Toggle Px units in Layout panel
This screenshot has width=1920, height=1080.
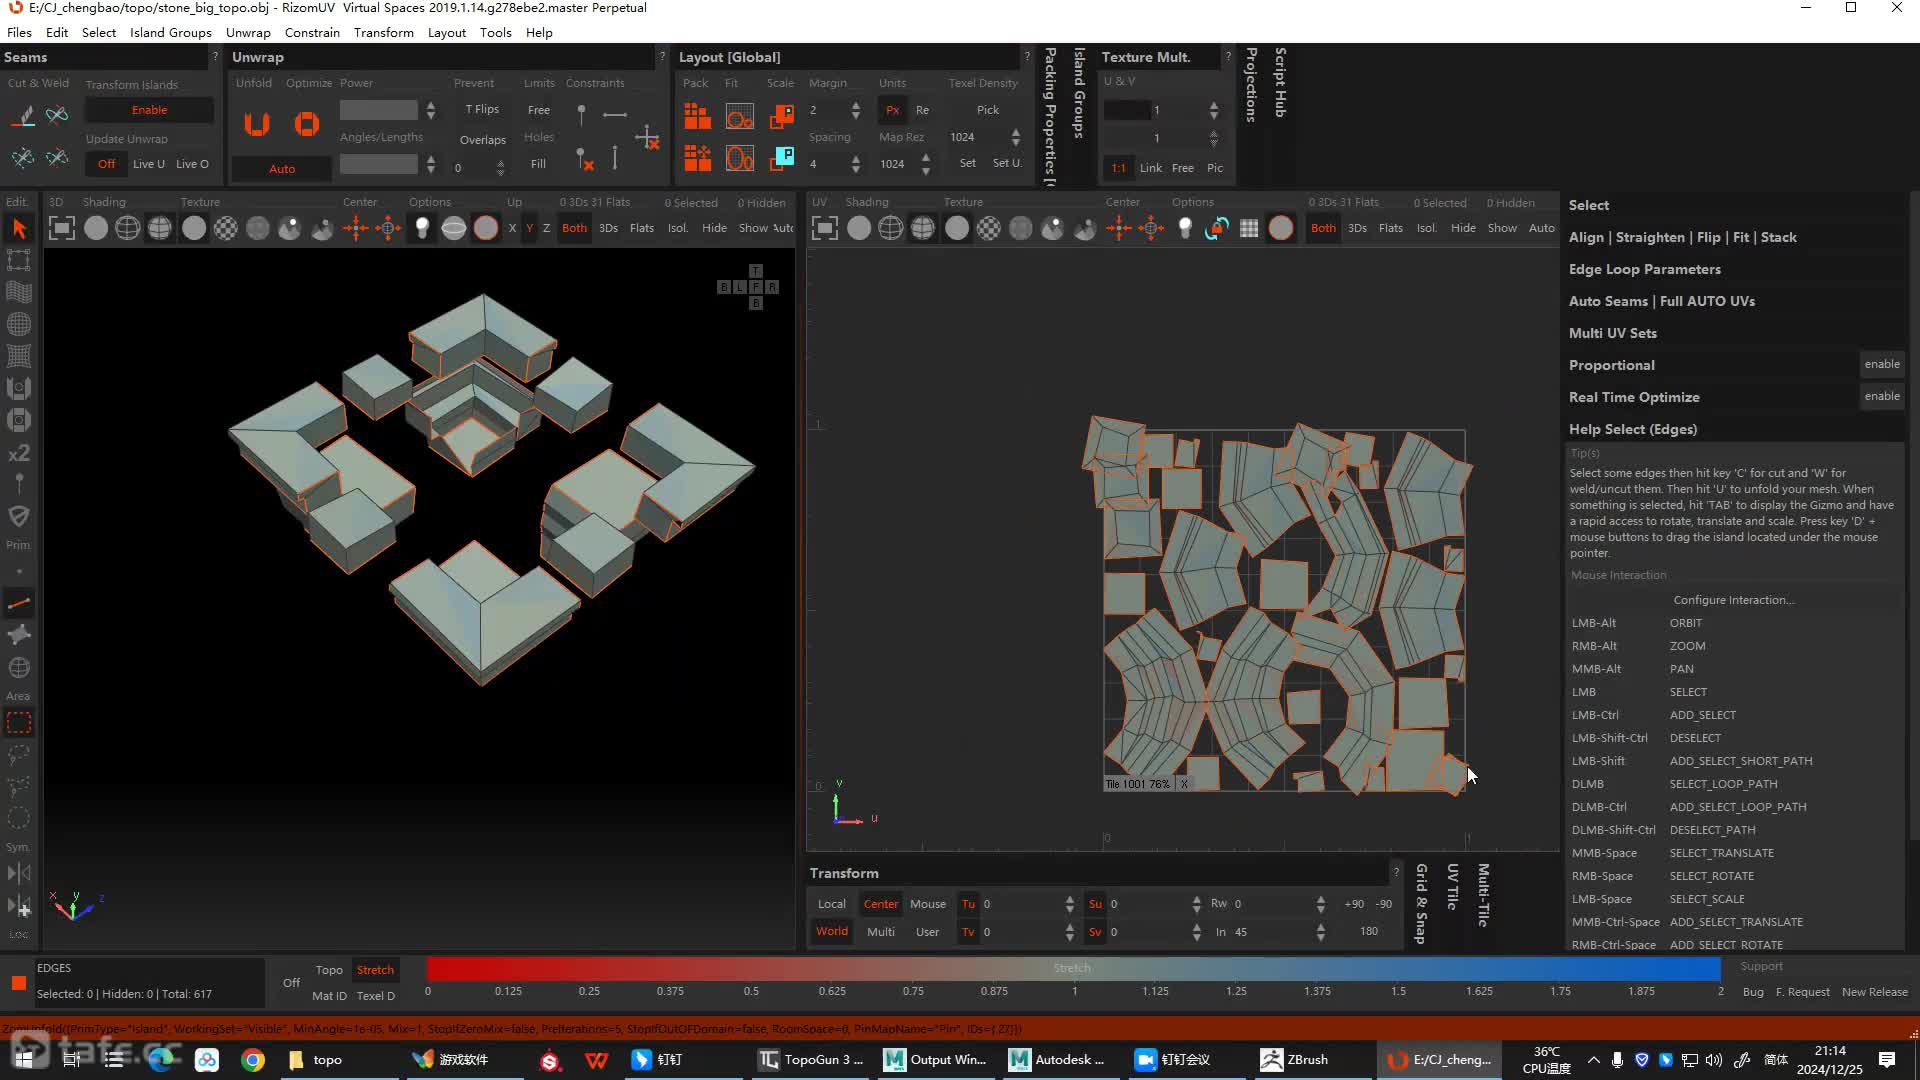893,110
